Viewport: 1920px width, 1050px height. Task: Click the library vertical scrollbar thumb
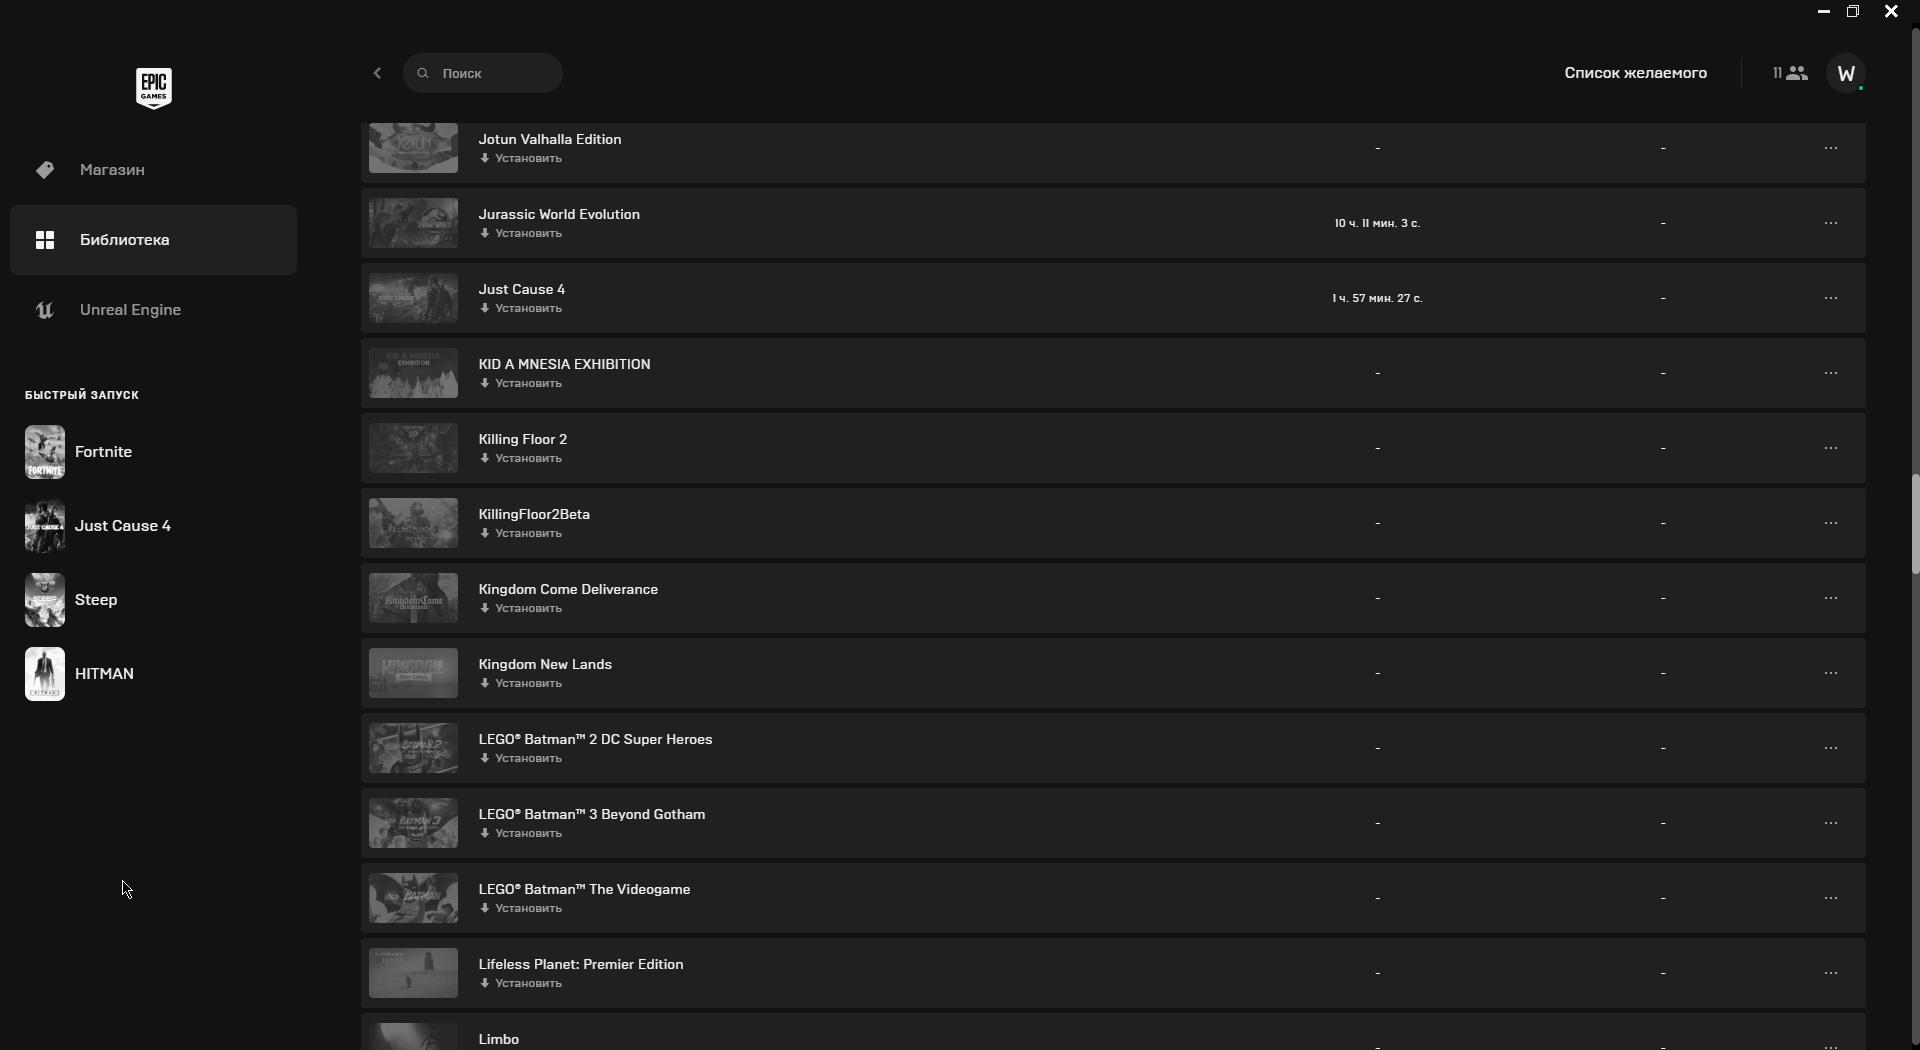point(1915,523)
